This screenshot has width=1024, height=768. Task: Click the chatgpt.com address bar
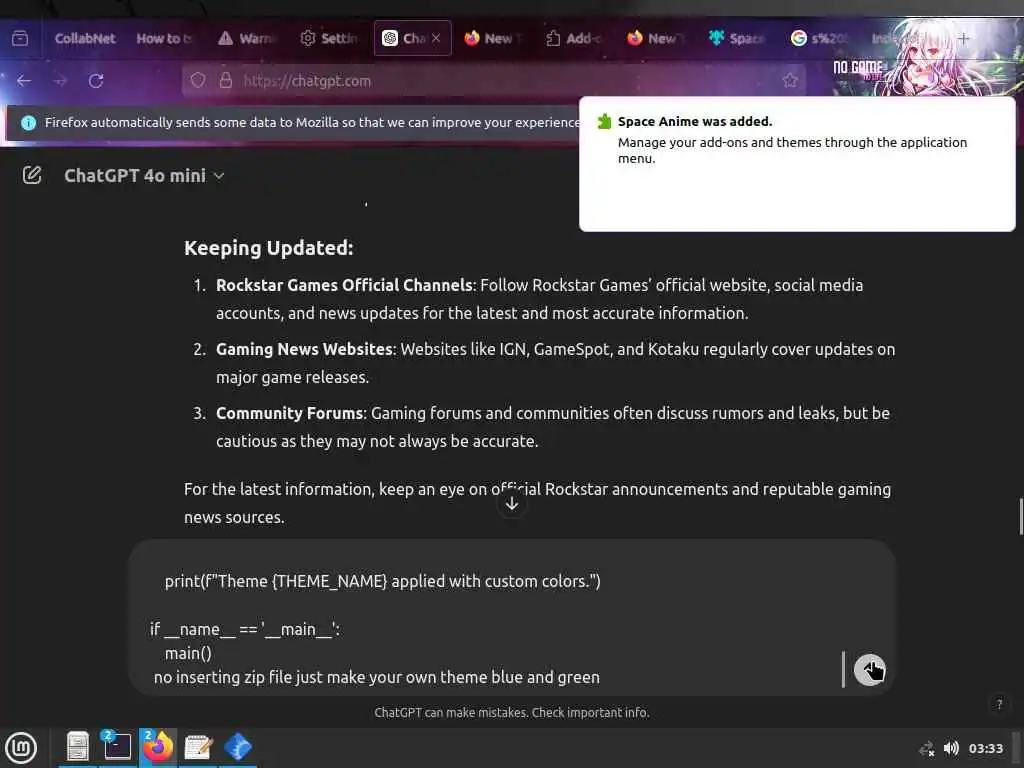click(x=494, y=81)
